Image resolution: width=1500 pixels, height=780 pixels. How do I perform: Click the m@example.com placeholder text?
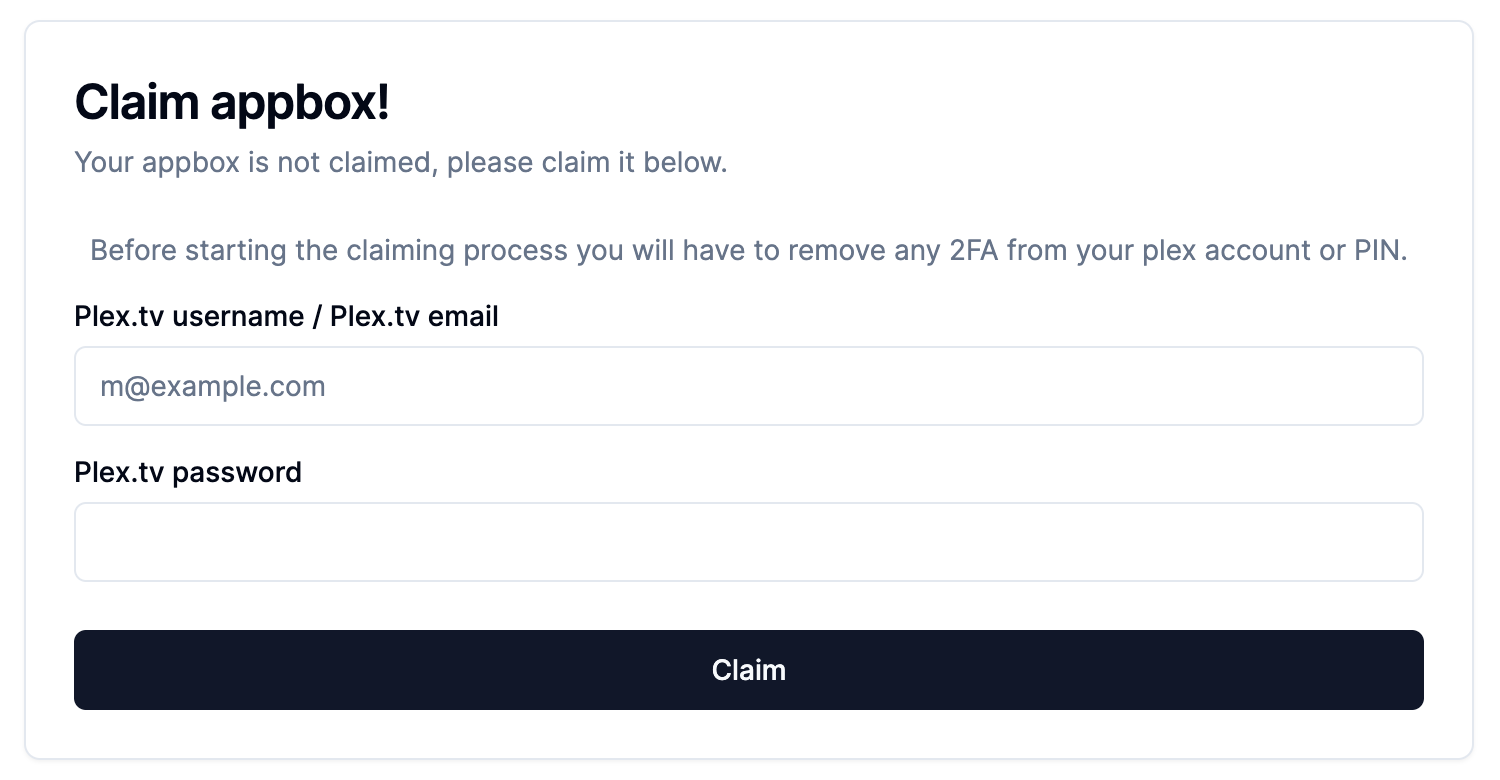[213, 387]
